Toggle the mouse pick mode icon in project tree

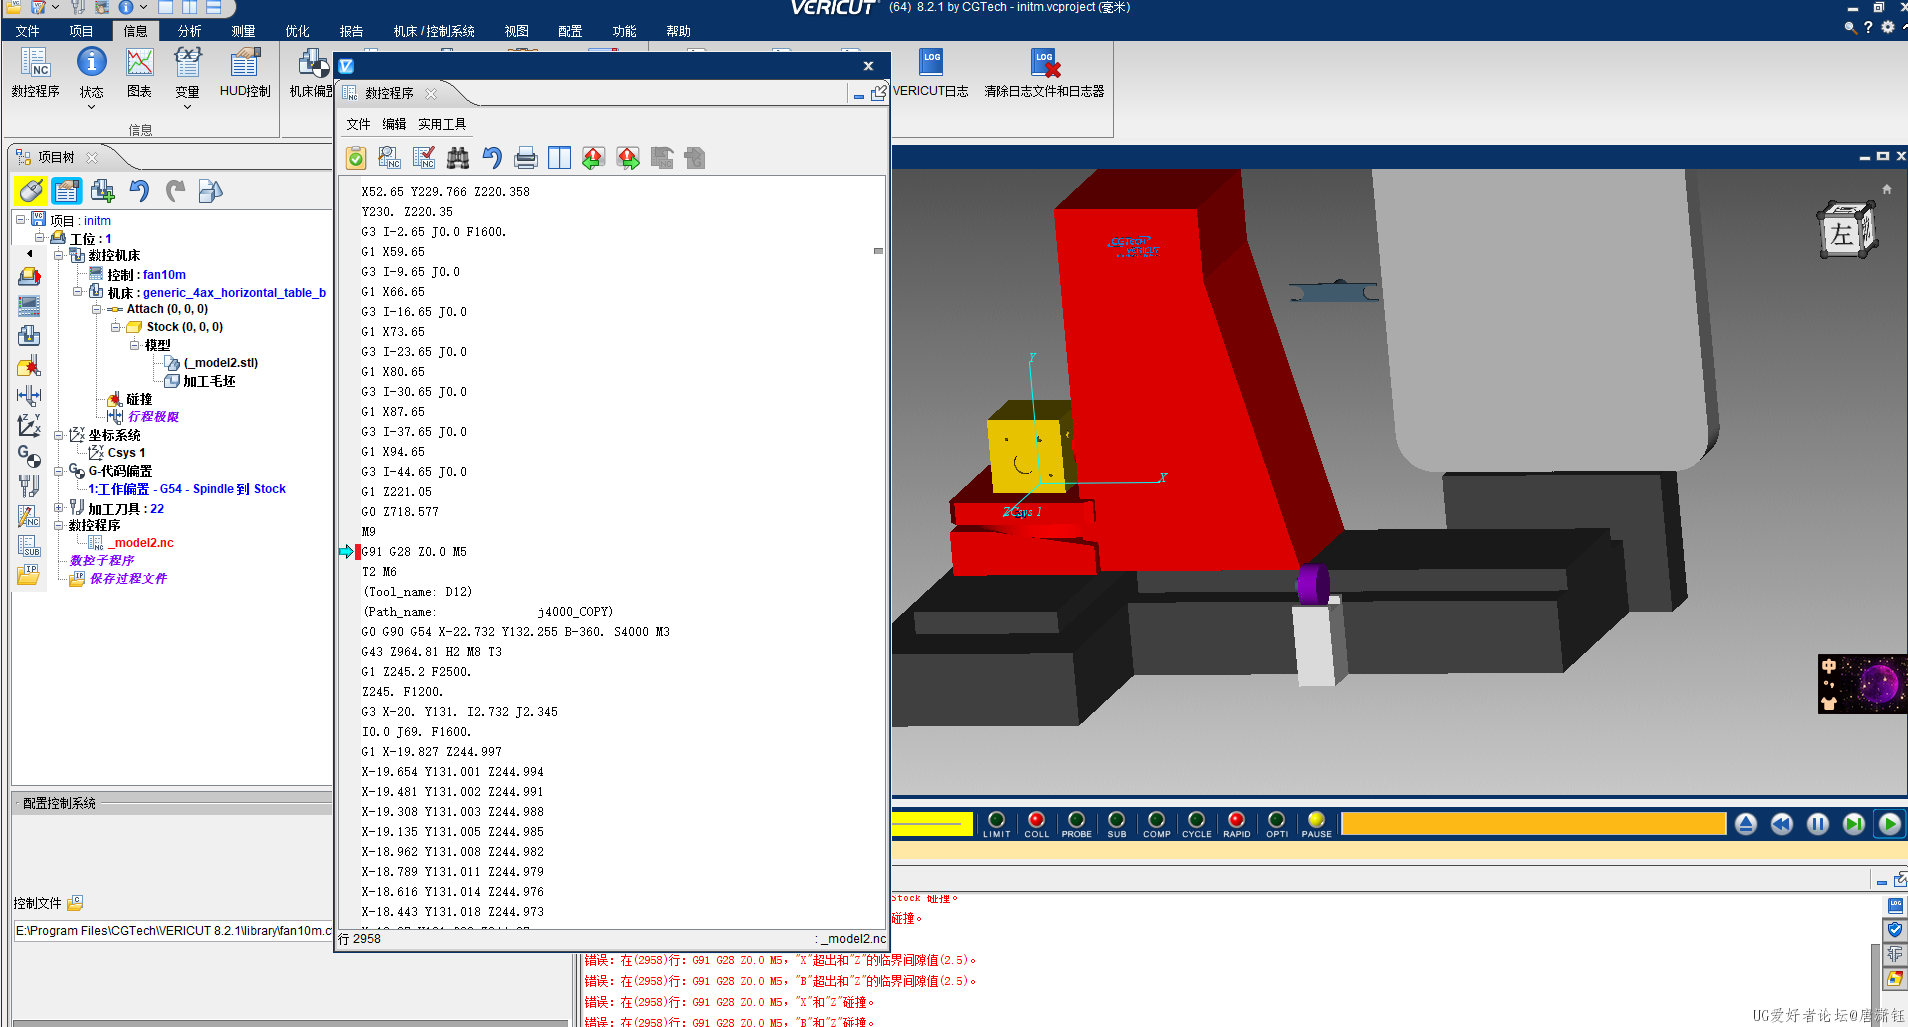pyautogui.click(x=31, y=190)
